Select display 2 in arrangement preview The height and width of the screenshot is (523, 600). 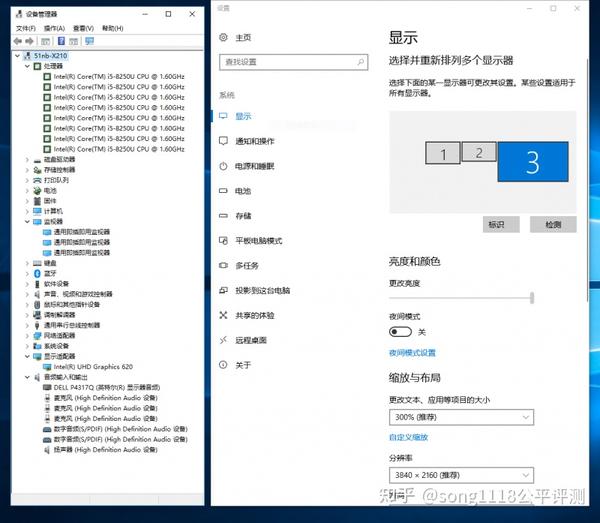click(x=479, y=152)
